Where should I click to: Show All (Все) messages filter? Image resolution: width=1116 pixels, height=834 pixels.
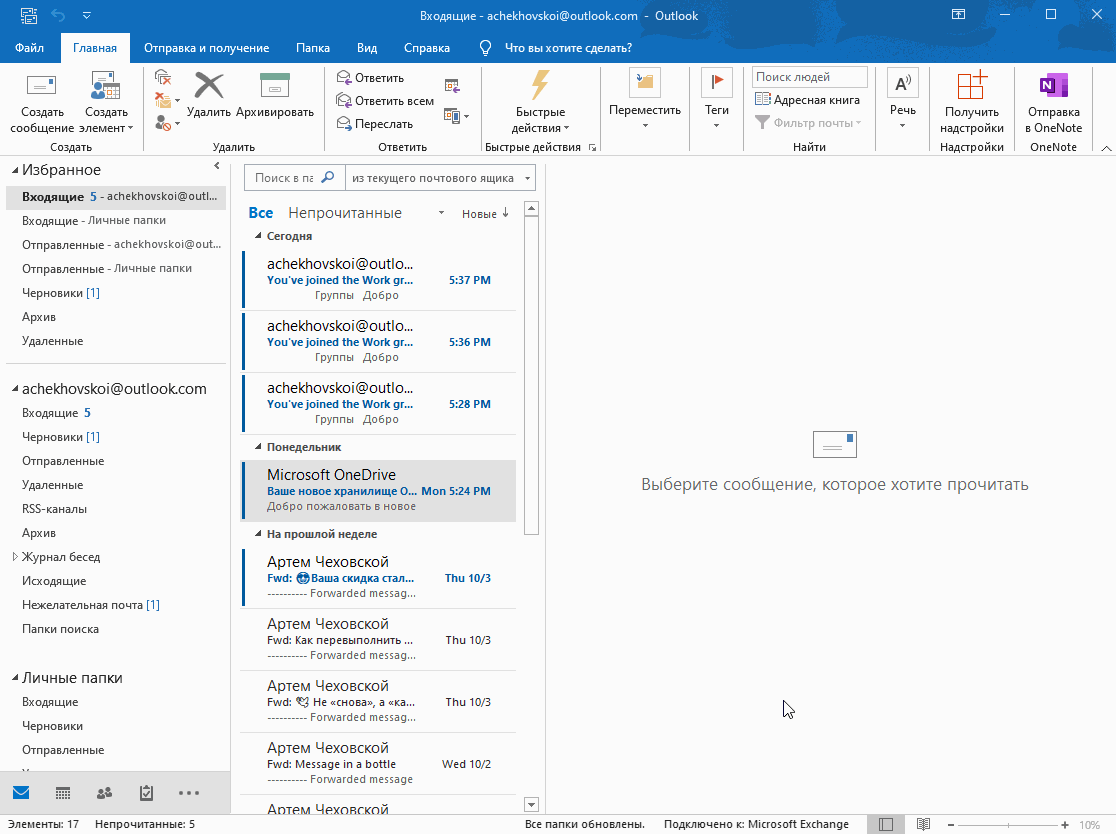click(260, 213)
